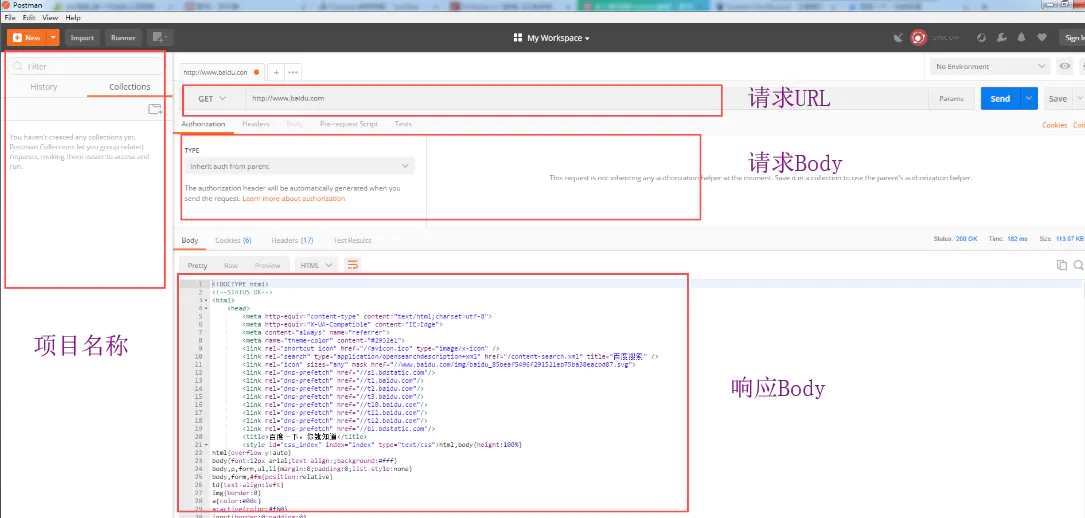Click the magnifier icon in Filter box

(x=19, y=66)
